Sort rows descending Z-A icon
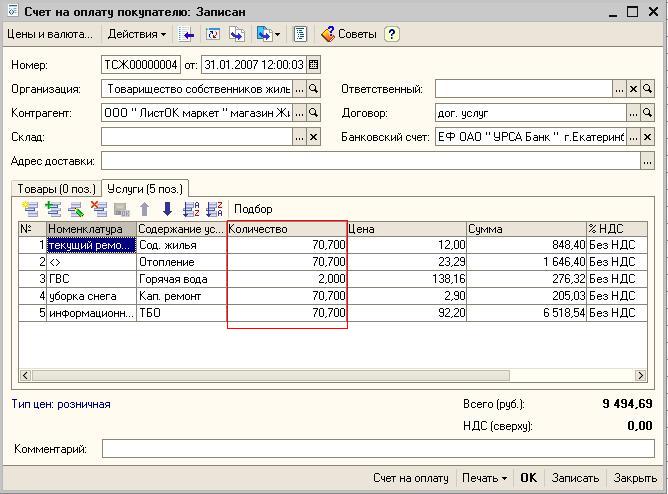Image resolution: width=668 pixels, height=494 pixels. click(214, 209)
